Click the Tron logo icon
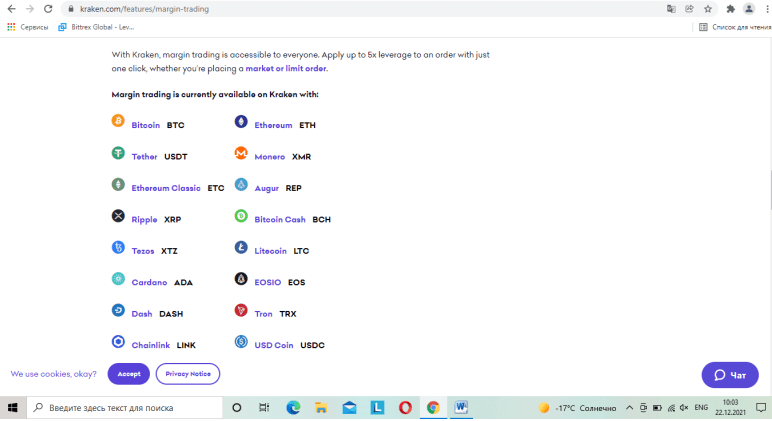This screenshot has width=772, height=421. pyautogui.click(x=241, y=311)
